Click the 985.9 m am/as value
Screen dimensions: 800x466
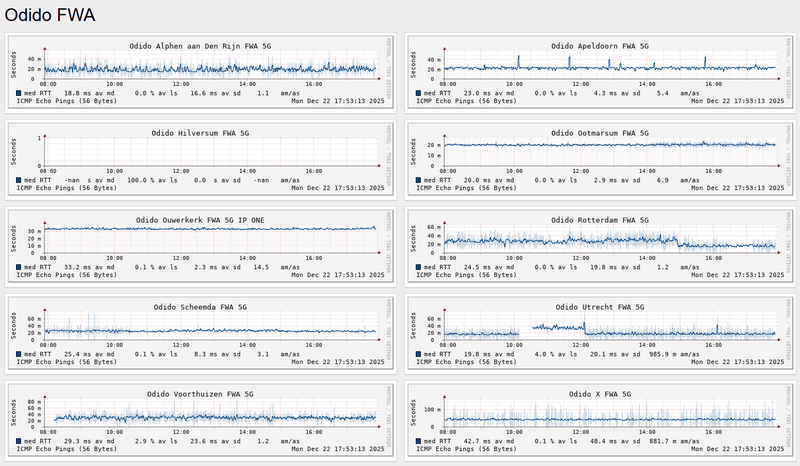pos(674,354)
